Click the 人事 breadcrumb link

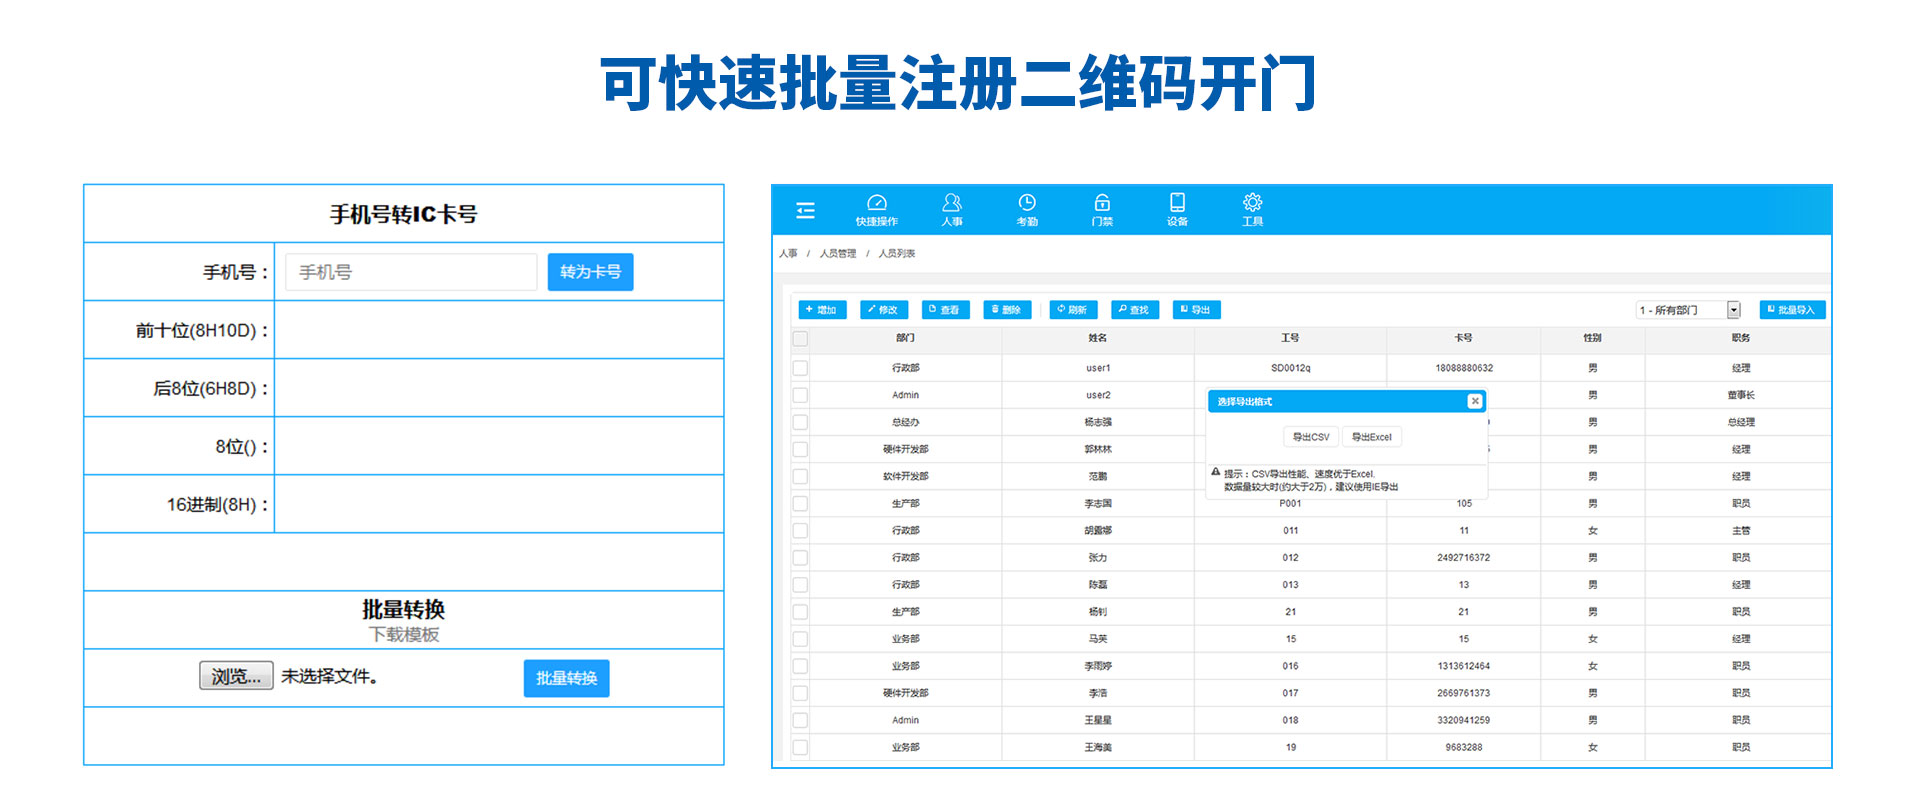click(x=788, y=254)
